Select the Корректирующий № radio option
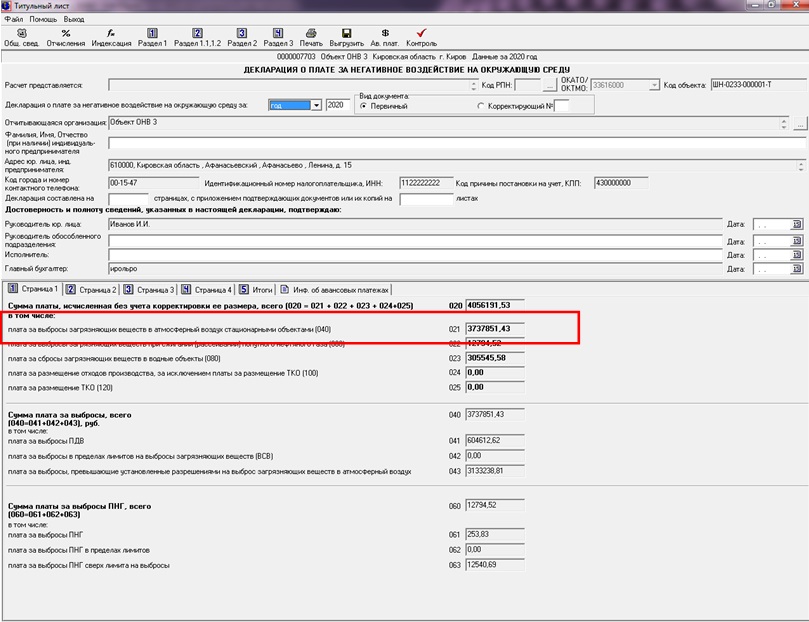Image resolution: width=809 pixels, height=622 pixels. tap(480, 105)
